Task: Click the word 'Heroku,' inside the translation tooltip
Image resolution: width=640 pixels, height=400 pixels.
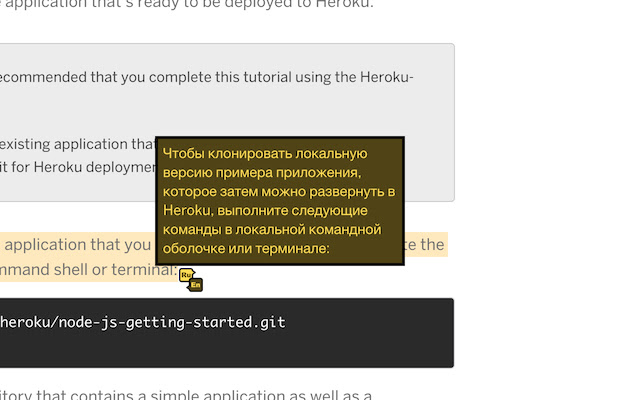Action: point(185,210)
